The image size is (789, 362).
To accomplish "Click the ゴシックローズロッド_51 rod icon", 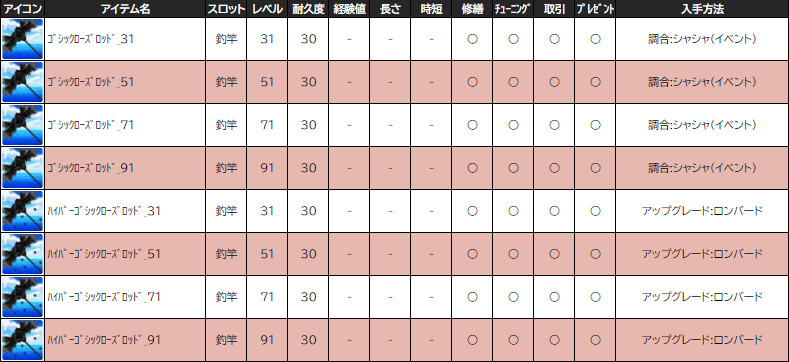I will (22, 82).
